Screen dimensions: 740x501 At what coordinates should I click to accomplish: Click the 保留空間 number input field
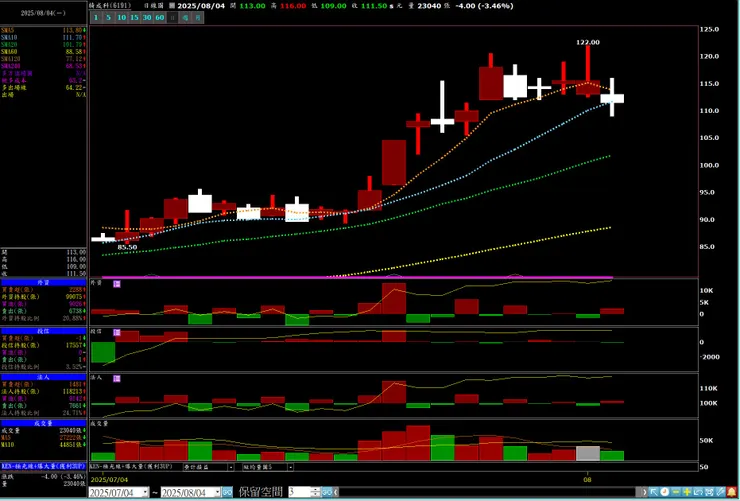tap(300, 492)
